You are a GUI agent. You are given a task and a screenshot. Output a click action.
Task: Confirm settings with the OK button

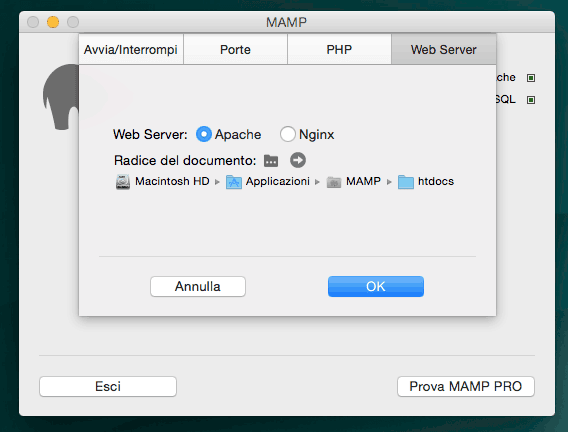click(376, 286)
